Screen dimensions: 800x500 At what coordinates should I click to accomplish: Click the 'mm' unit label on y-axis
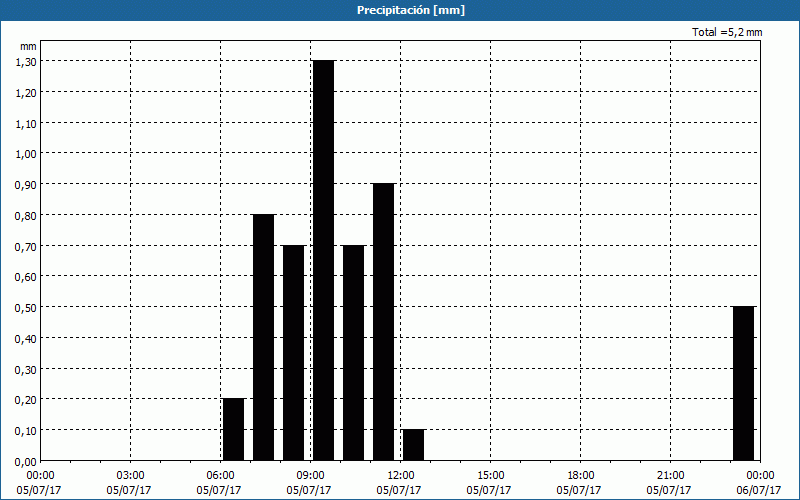(x=28, y=46)
